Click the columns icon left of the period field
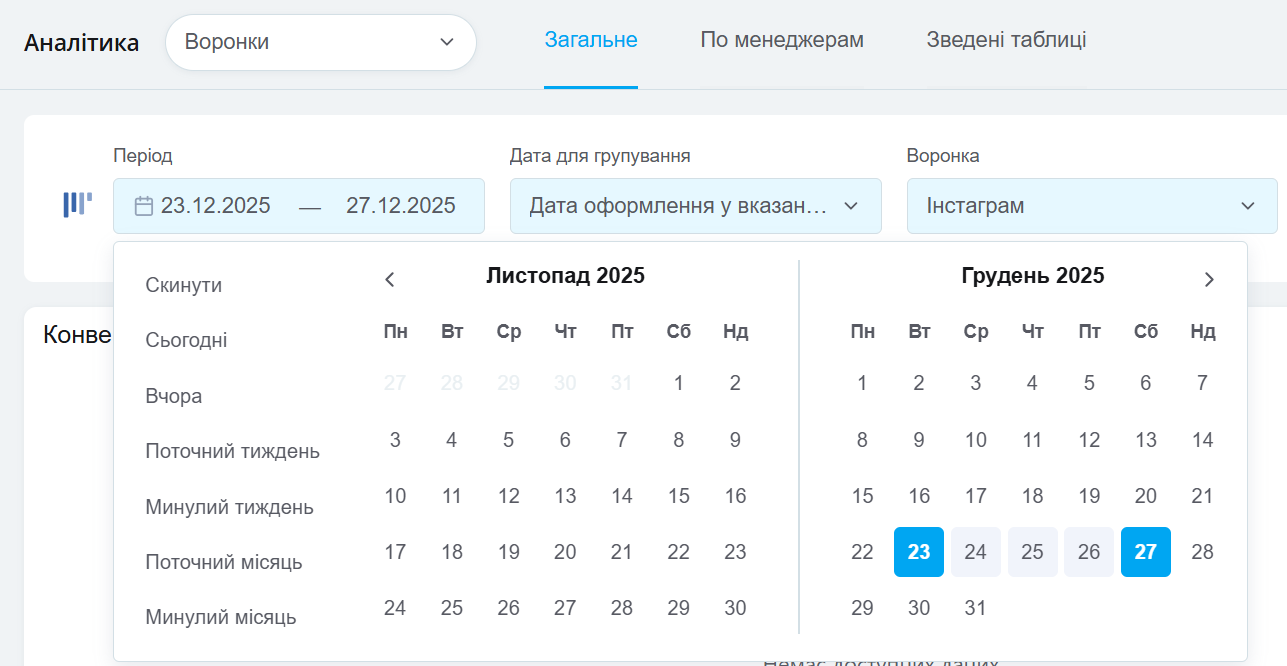The image size is (1287, 666). (x=77, y=205)
